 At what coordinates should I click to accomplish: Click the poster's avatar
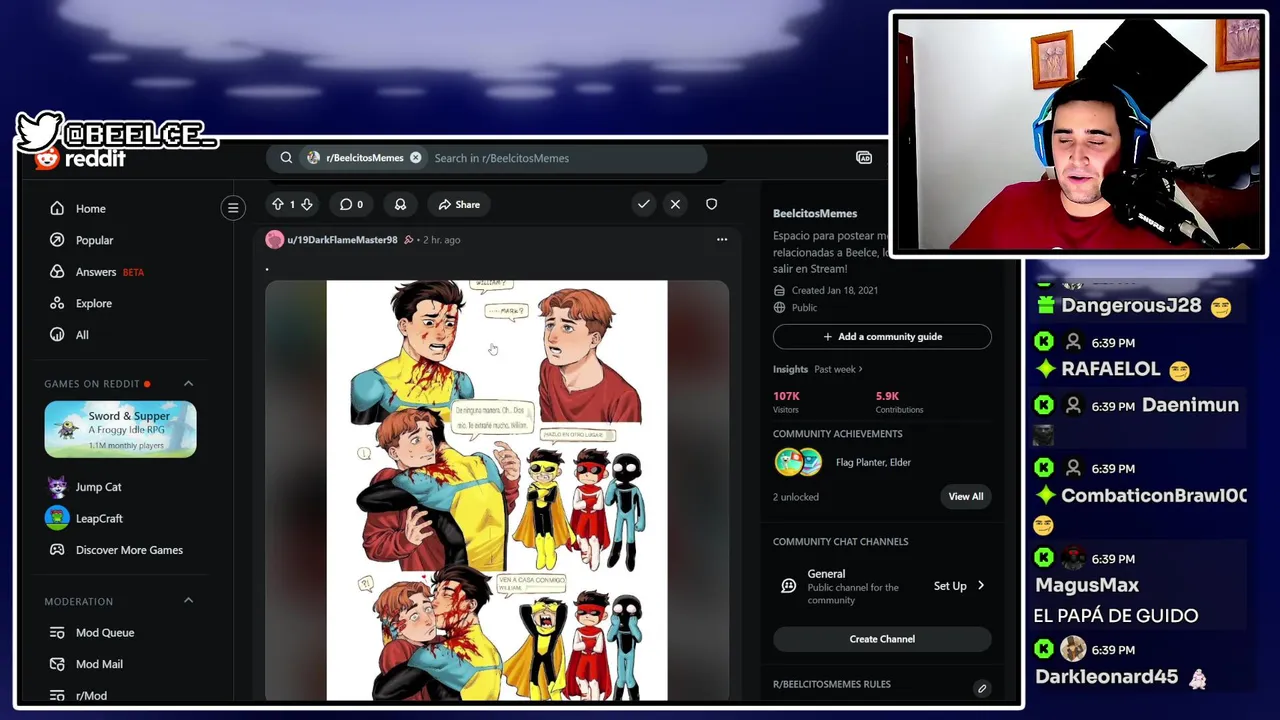point(274,240)
